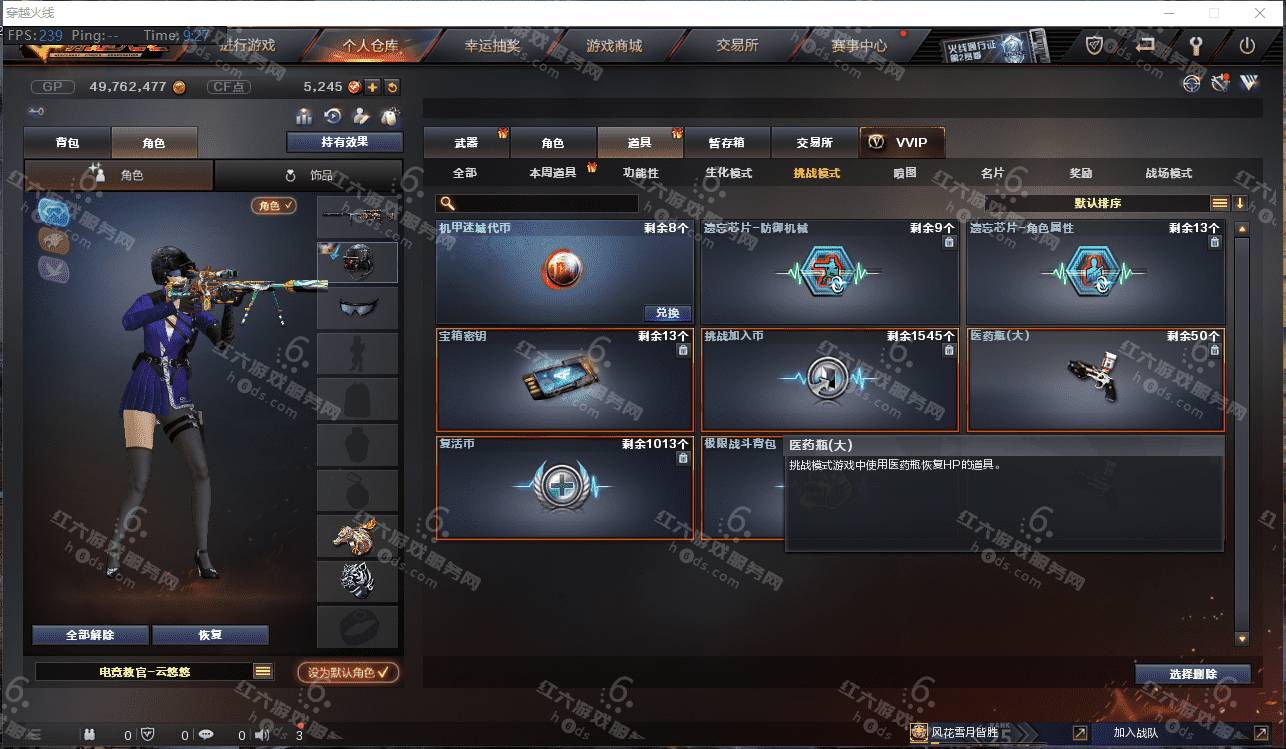This screenshot has width=1286, height=749.
Task: Toggle the sort order arrow next to 默认排序
Action: (1240, 203)
